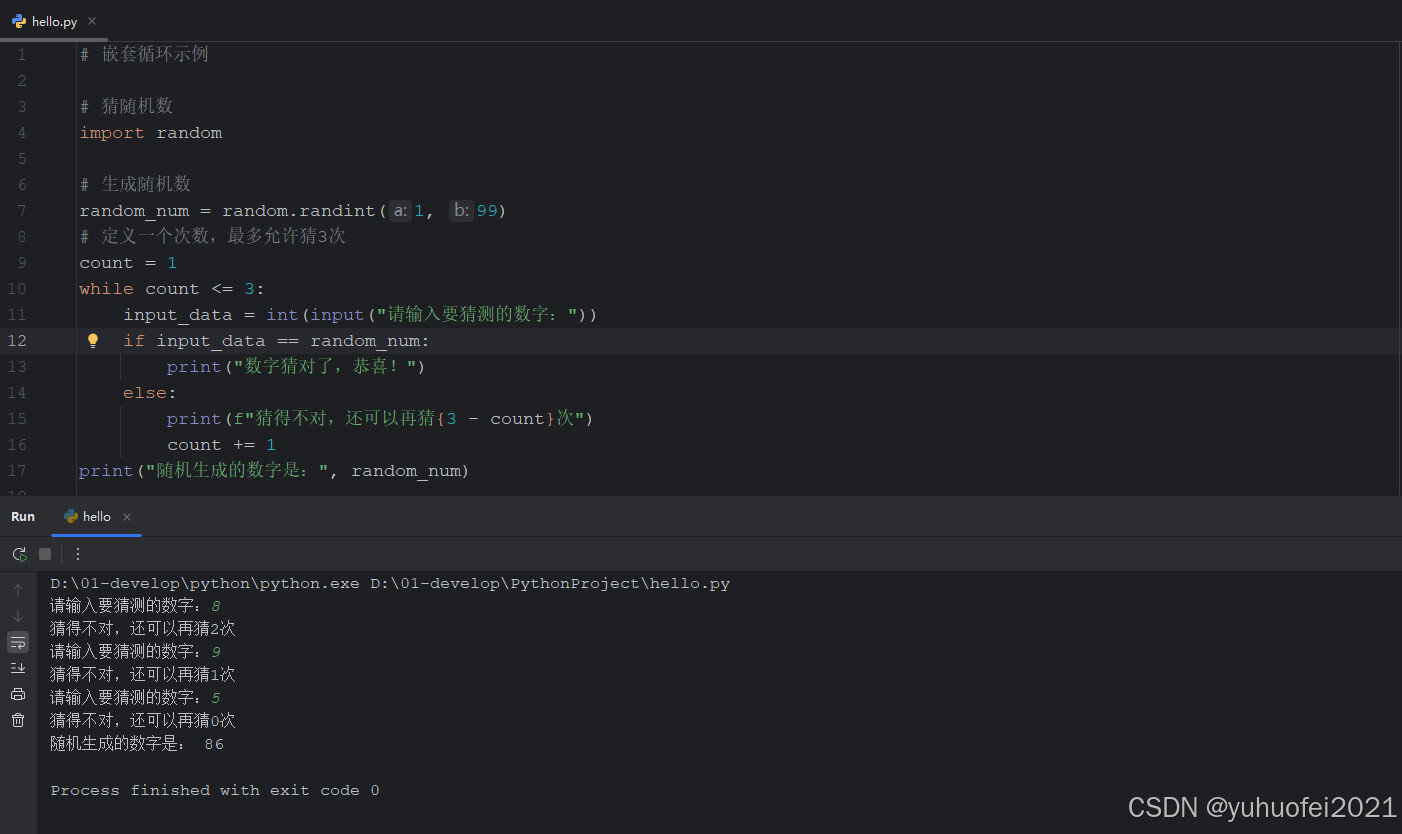Click the '# 定义一个次数' comment on line 8
This screenshot has width=1402, height=834.
coord(213,236)
